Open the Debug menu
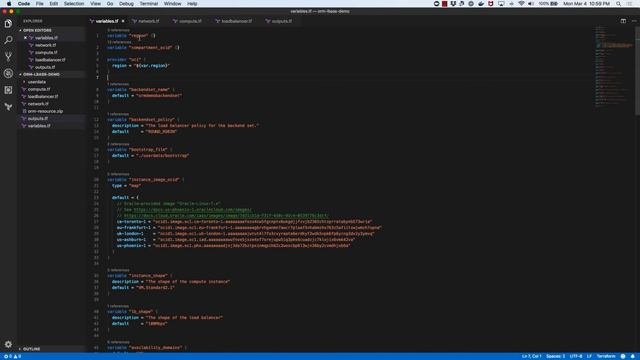This screenshot has width=640, height=360. tap(126, 4)
